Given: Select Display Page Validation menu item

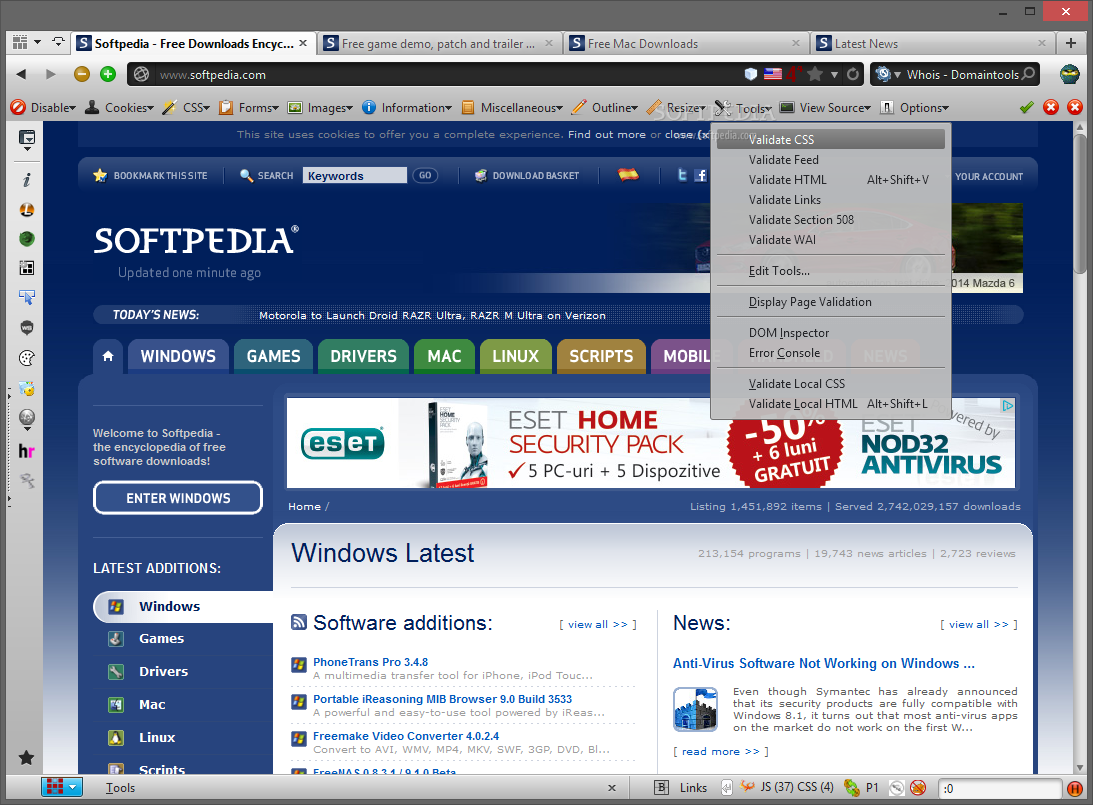Looking at the screenshot, I should pyautogui.click(x=830, y=302).
